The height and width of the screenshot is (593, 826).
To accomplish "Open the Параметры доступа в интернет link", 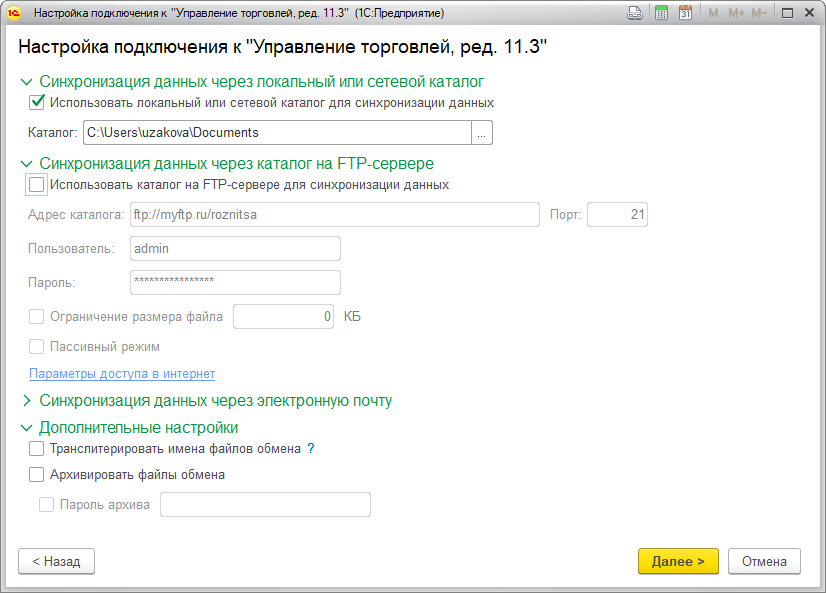I will pos(122,373).
